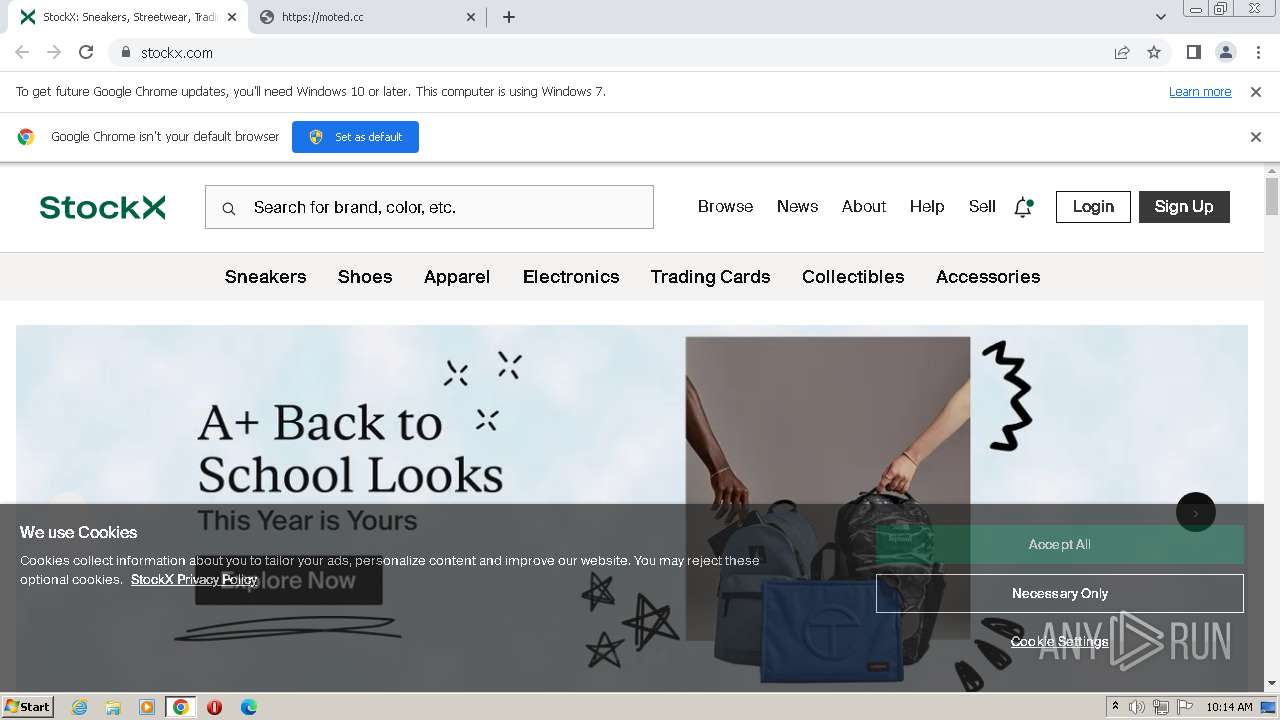Open the About menu

[x=864, y=207]
